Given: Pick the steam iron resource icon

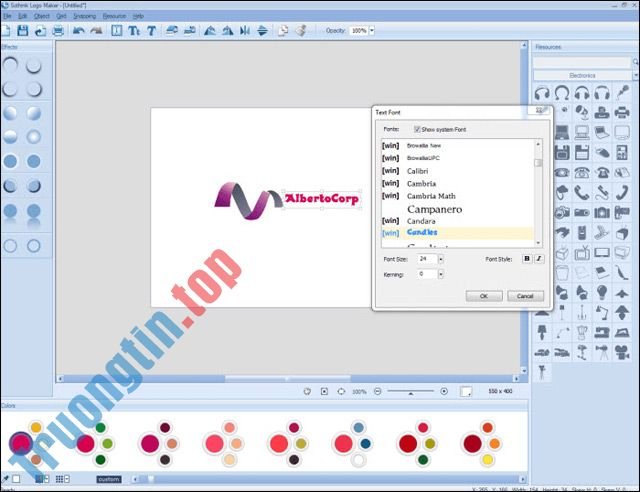Looking at the screenshot, I should point(622,332).
